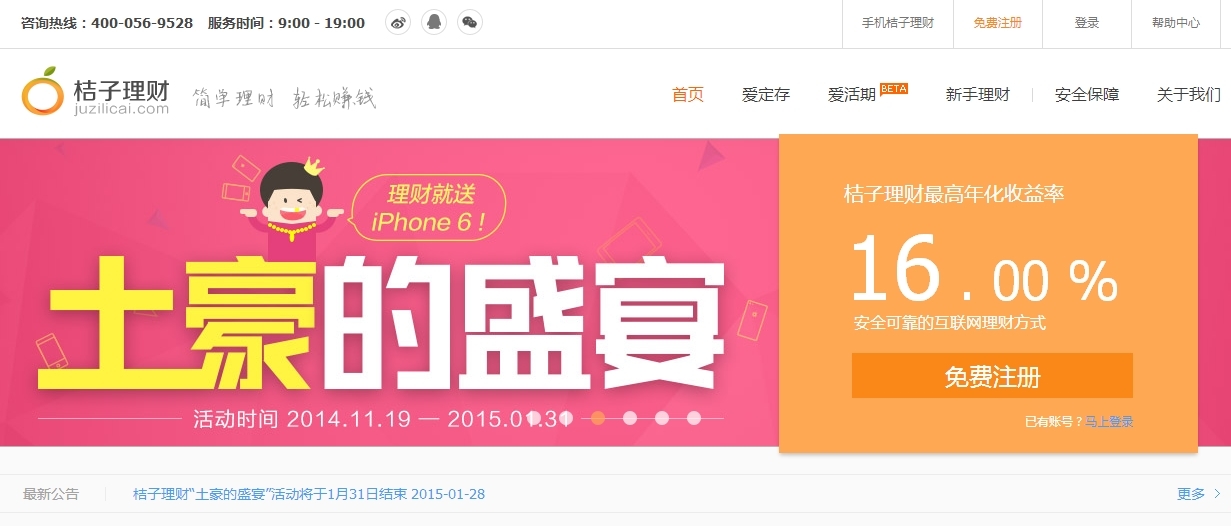Open the QQ penguin icon
Image resolution: width=1231 pixels, height=526 pixels.
[x=433, y=23]
